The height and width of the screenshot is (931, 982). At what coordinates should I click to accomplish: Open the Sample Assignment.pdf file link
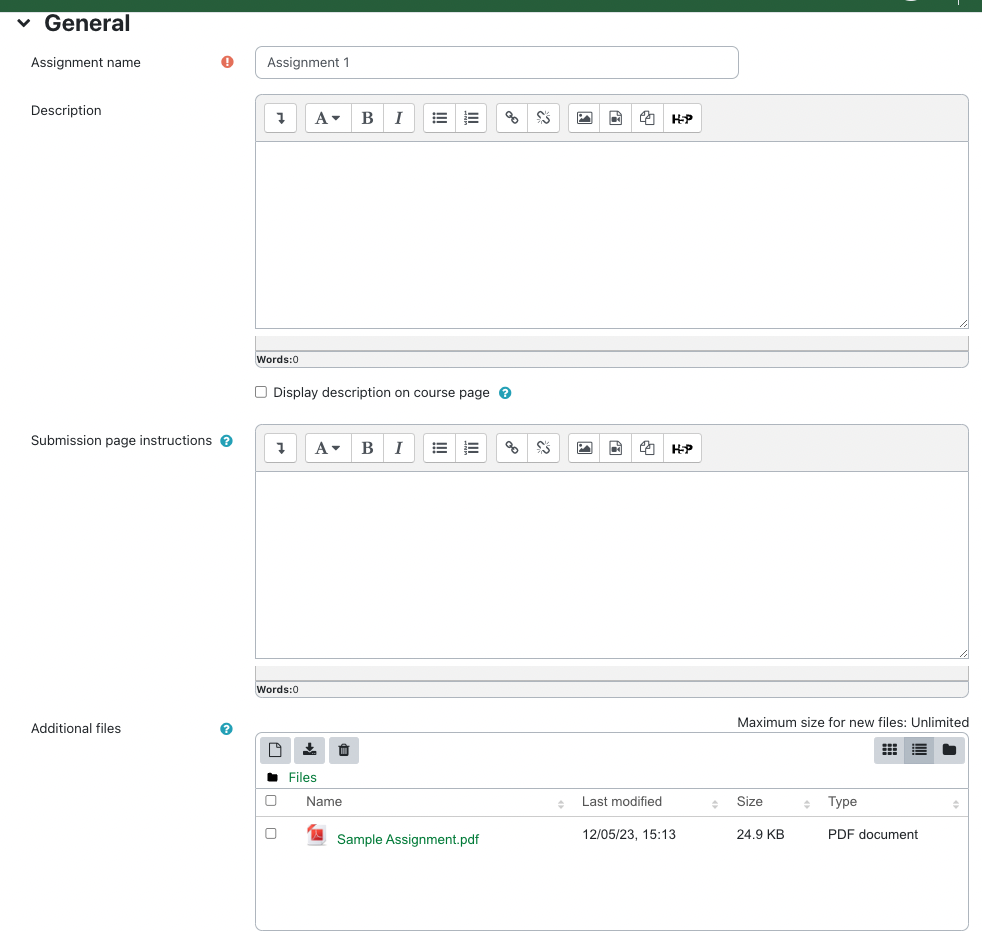(407, 840)
